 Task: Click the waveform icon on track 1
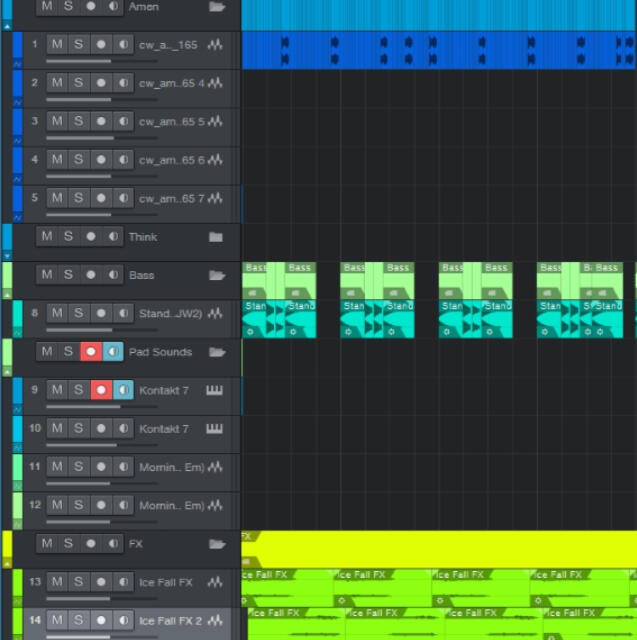tap(215, 45)
